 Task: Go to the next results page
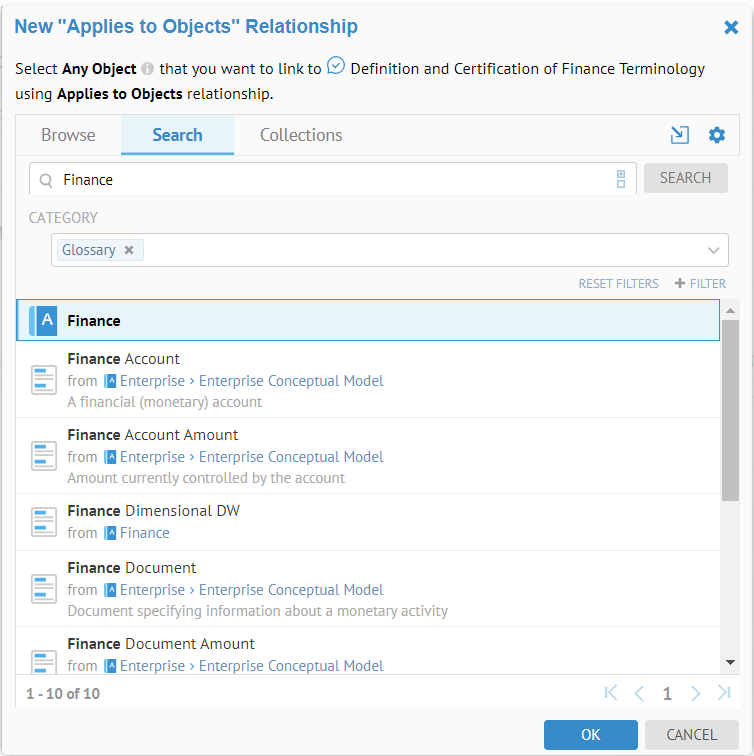696,693
